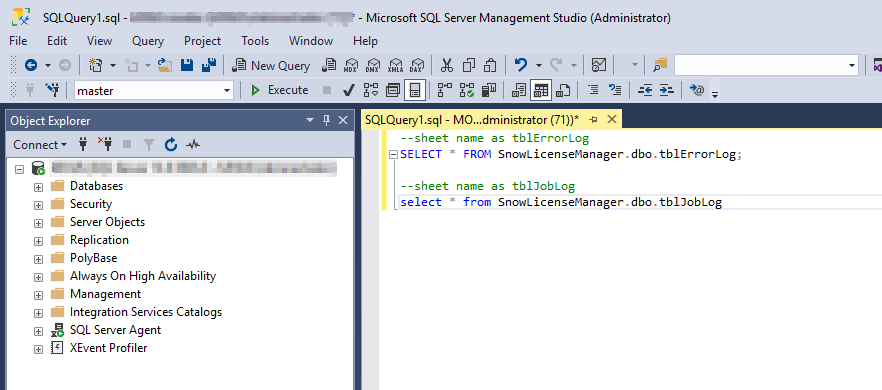Image resolution: width=882 pixels, height=390 pixels.
Task: Open the Edit menu
Action: tap(57, 41)
